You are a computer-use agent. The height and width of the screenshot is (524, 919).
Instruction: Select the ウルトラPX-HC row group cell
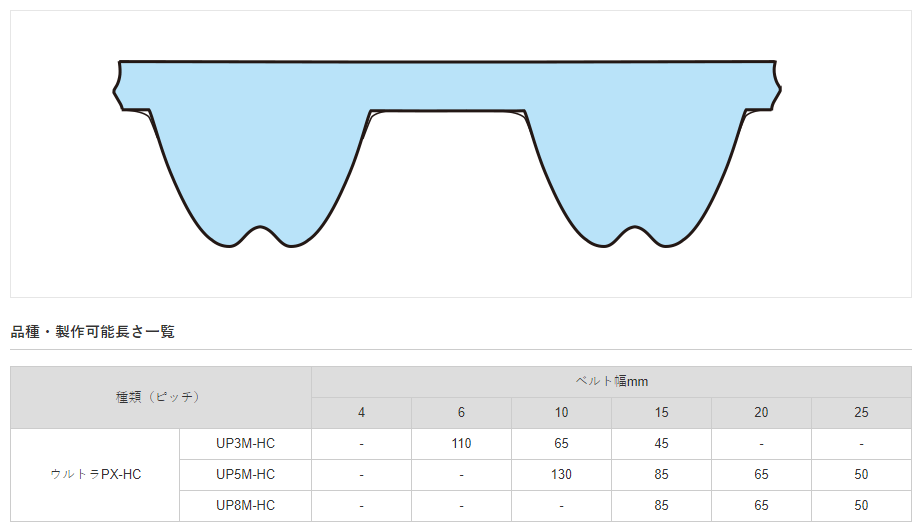[95, 474]
